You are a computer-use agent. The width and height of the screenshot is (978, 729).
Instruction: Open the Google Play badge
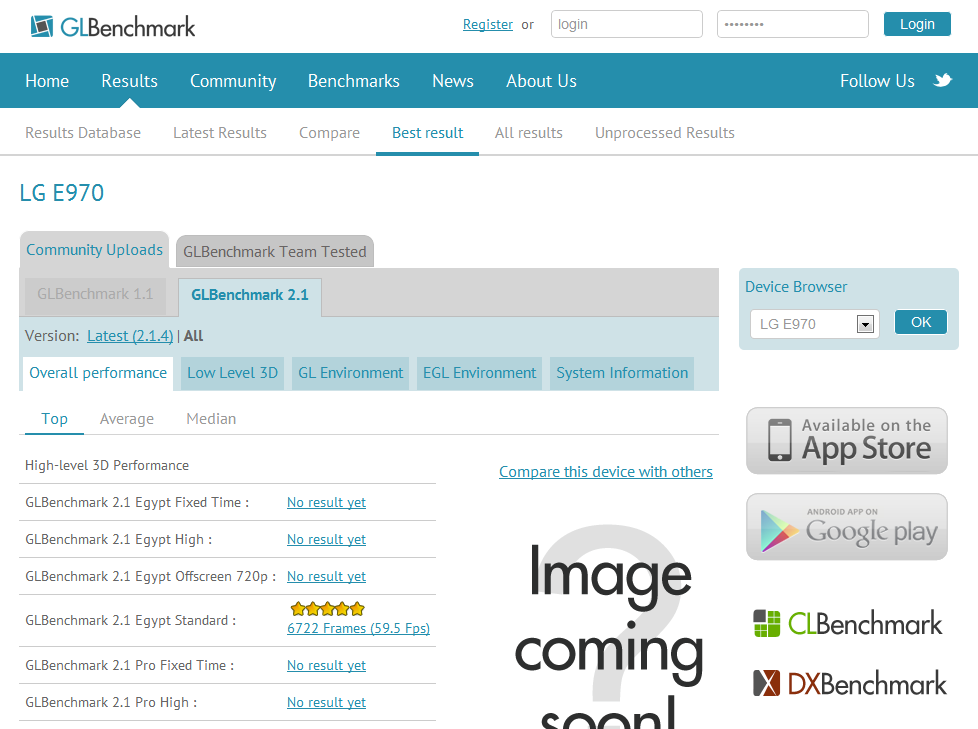pyautogui.click(x=846, y=527)
